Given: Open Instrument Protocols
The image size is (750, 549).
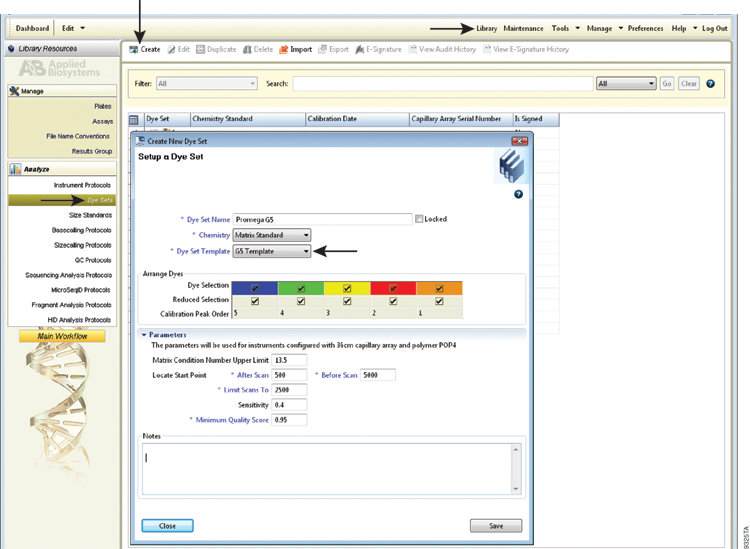Looking at the screenshot, I should (82, 185).
